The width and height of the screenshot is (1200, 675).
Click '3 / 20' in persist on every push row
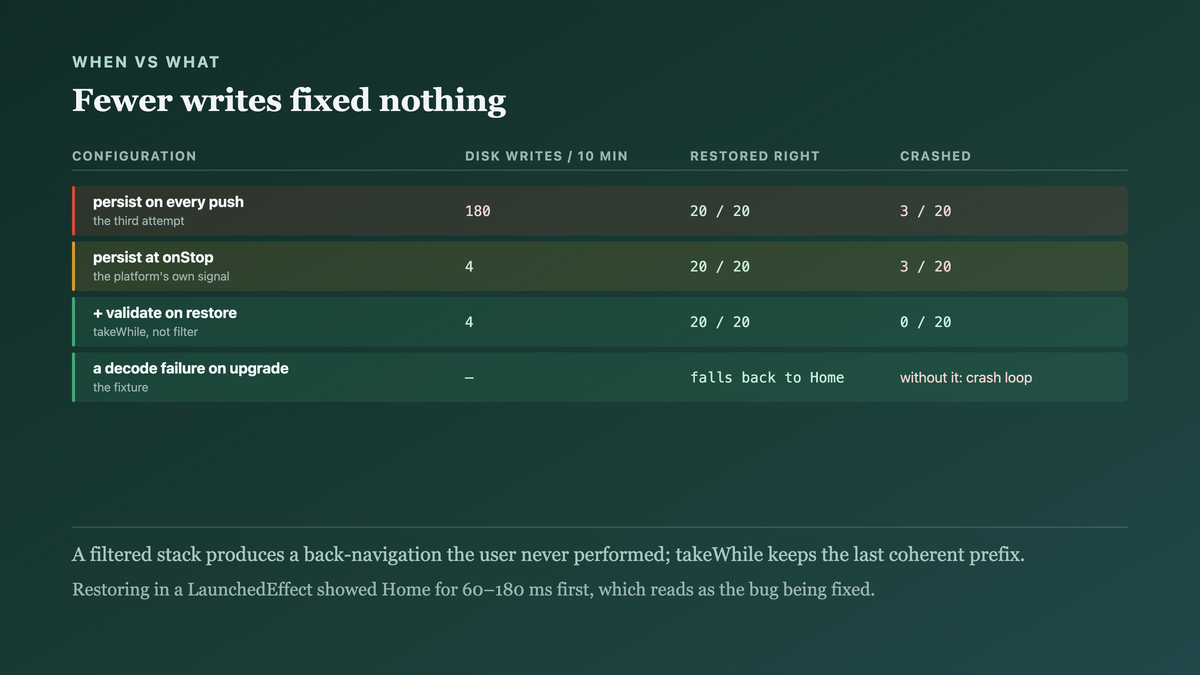click(x=926, y=211)
